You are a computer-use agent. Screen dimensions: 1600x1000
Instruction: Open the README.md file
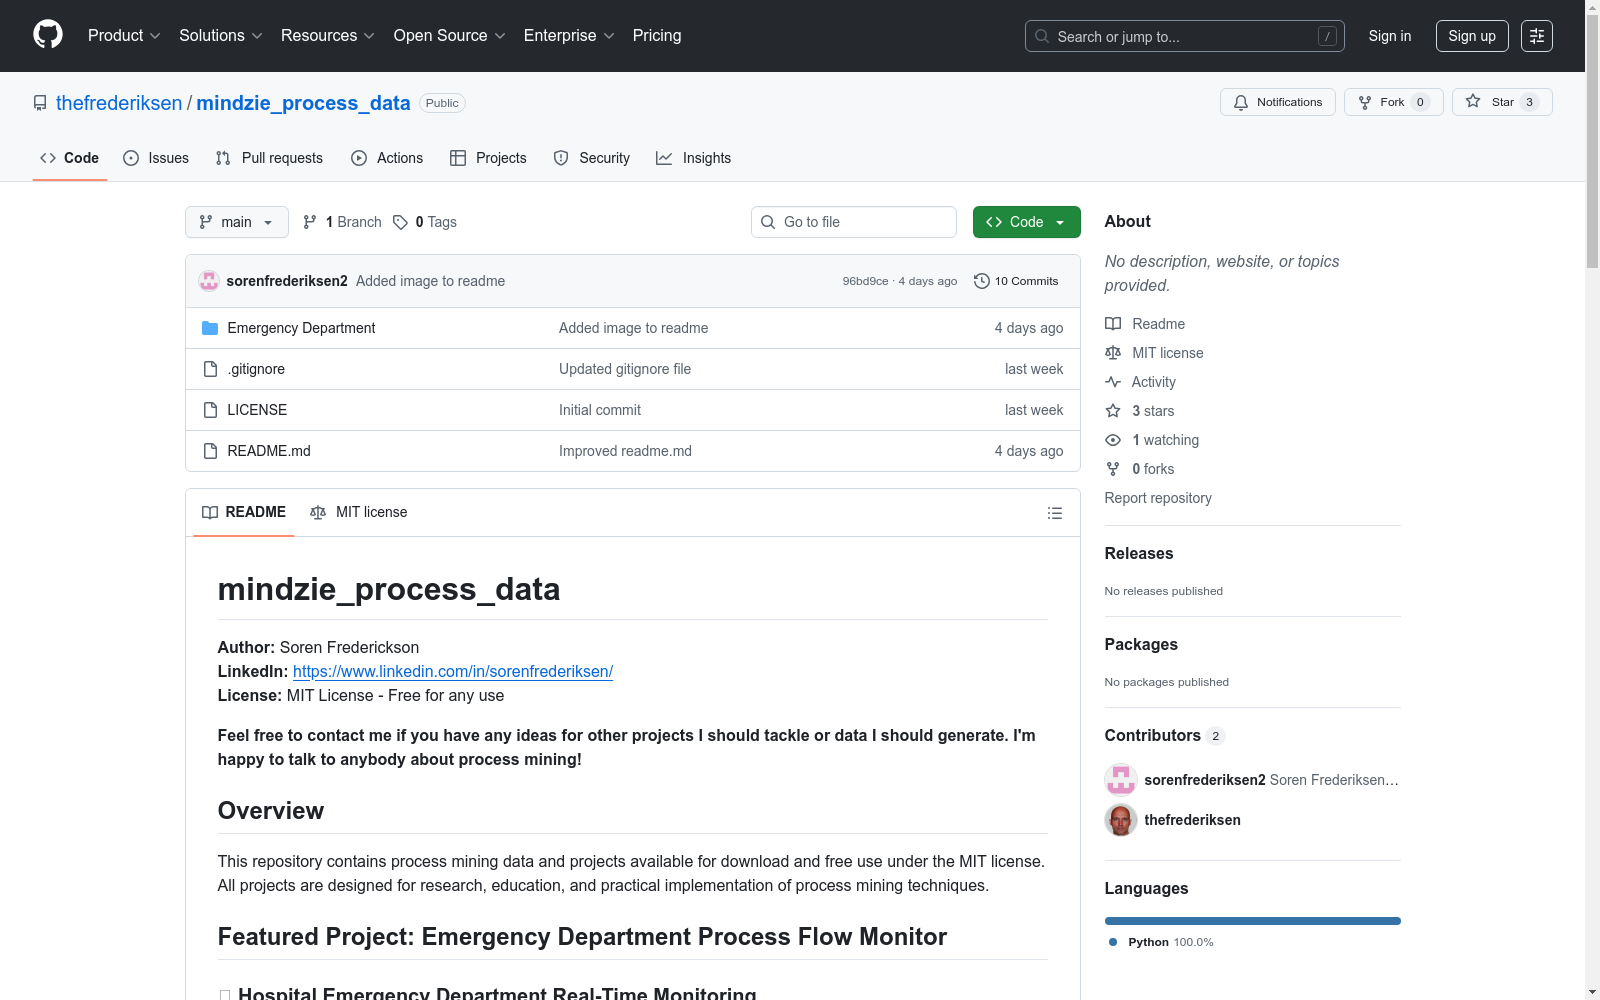269,451
